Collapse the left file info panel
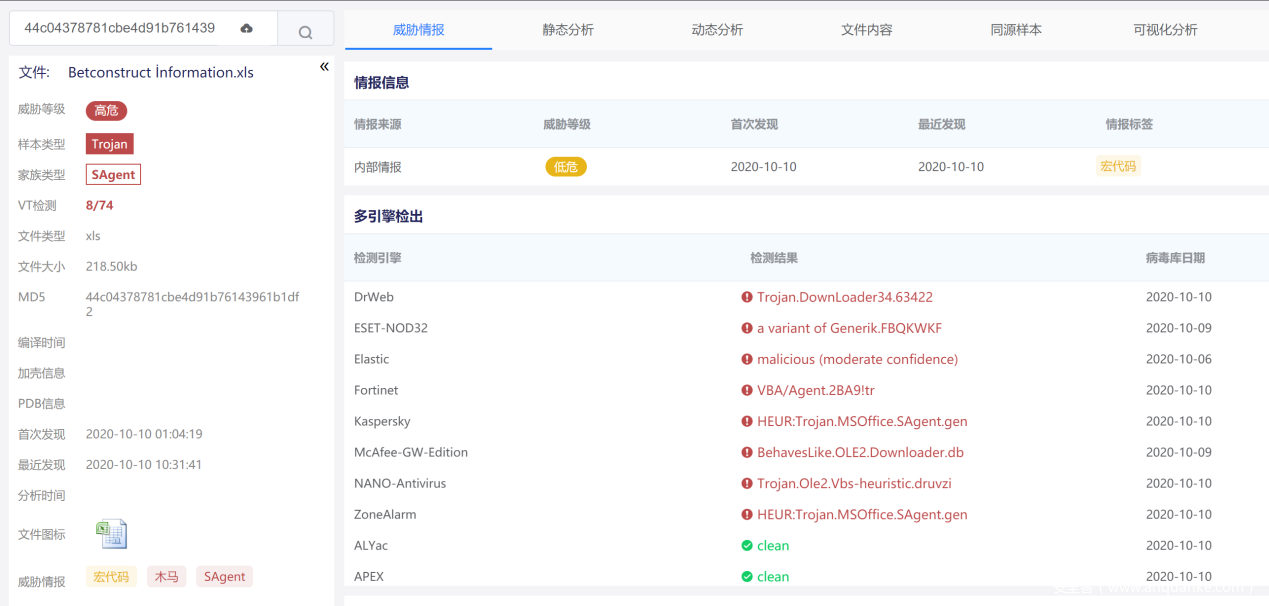This screenshot has width=1269, height=606. point(324,67)
